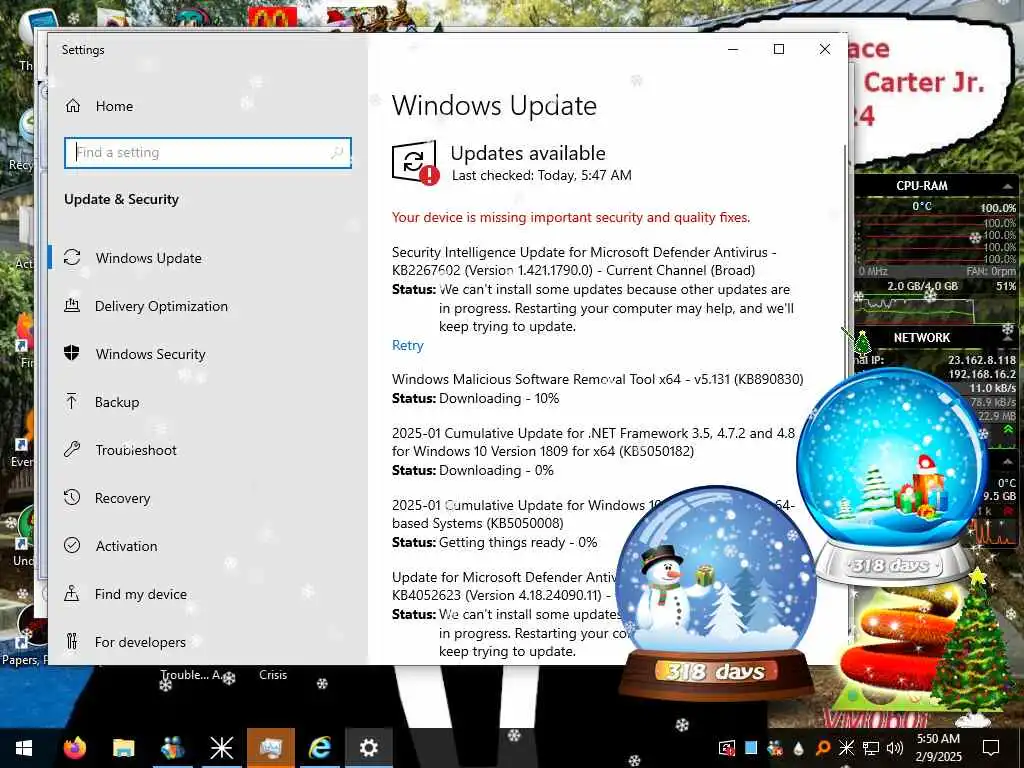The width and height of the screenshot is (1024, 768).
Task: Click the Recovery clock icon
Action: point(72,497)
